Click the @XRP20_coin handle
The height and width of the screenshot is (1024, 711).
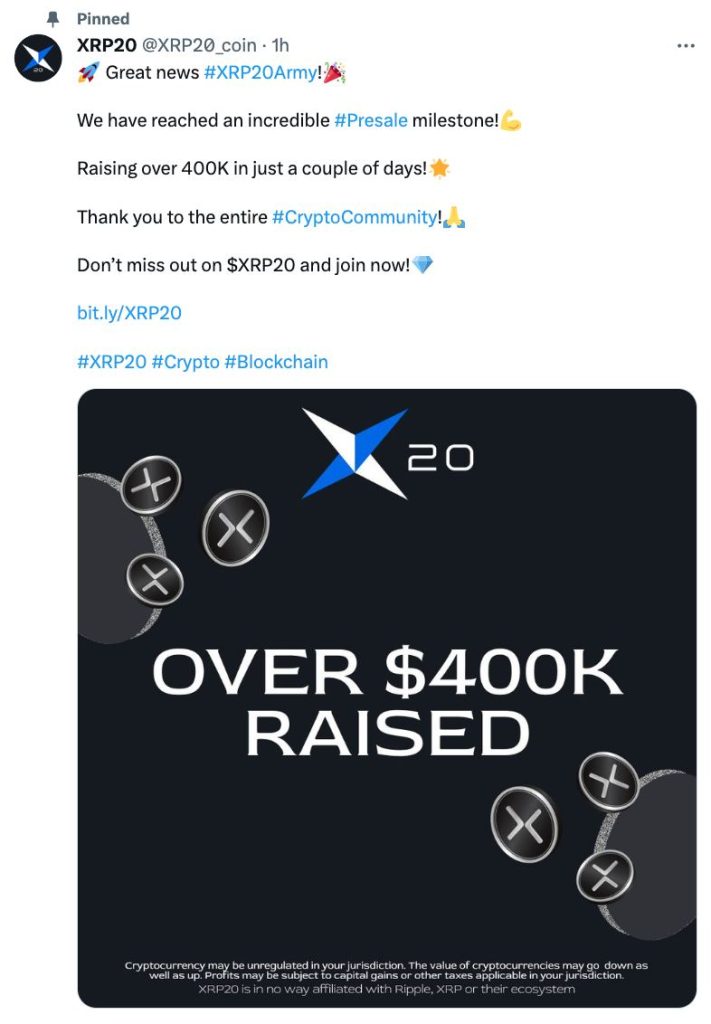(x=199, y=46)
